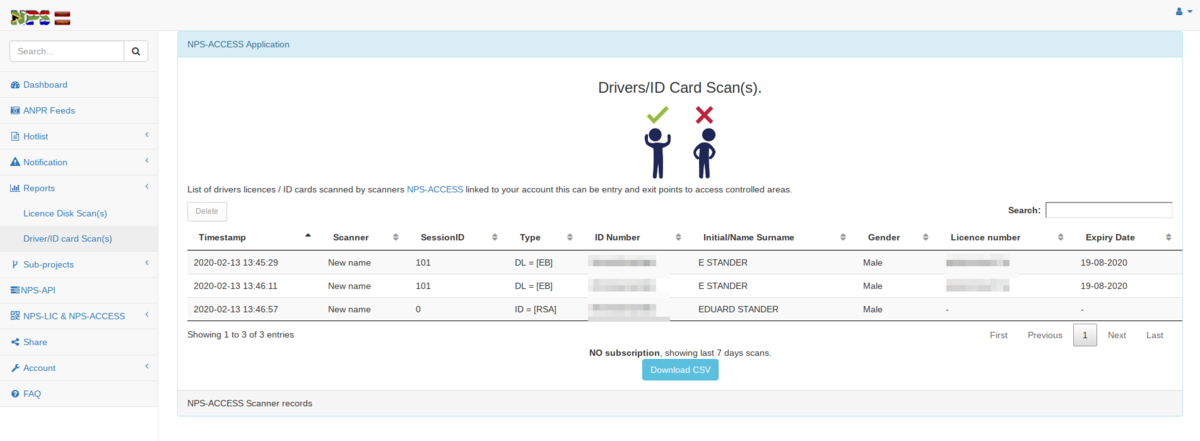
Task: Click the Share item in sidebar
Action: [x=35, y=342]
